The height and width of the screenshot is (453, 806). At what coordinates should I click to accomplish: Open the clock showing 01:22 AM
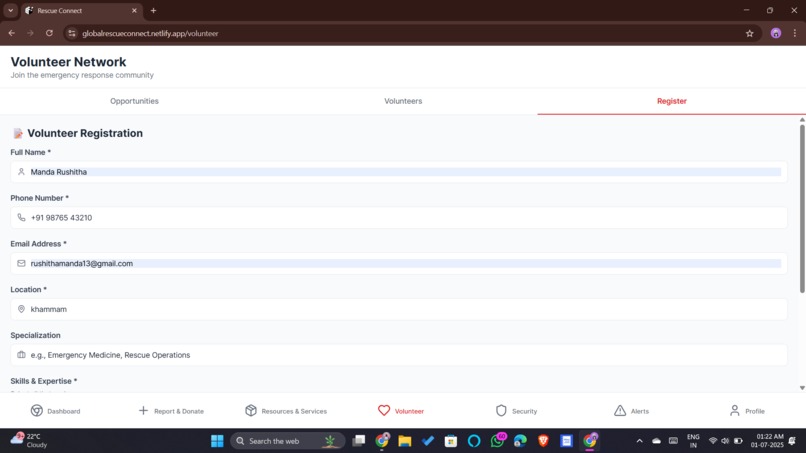tap(766, 441)
